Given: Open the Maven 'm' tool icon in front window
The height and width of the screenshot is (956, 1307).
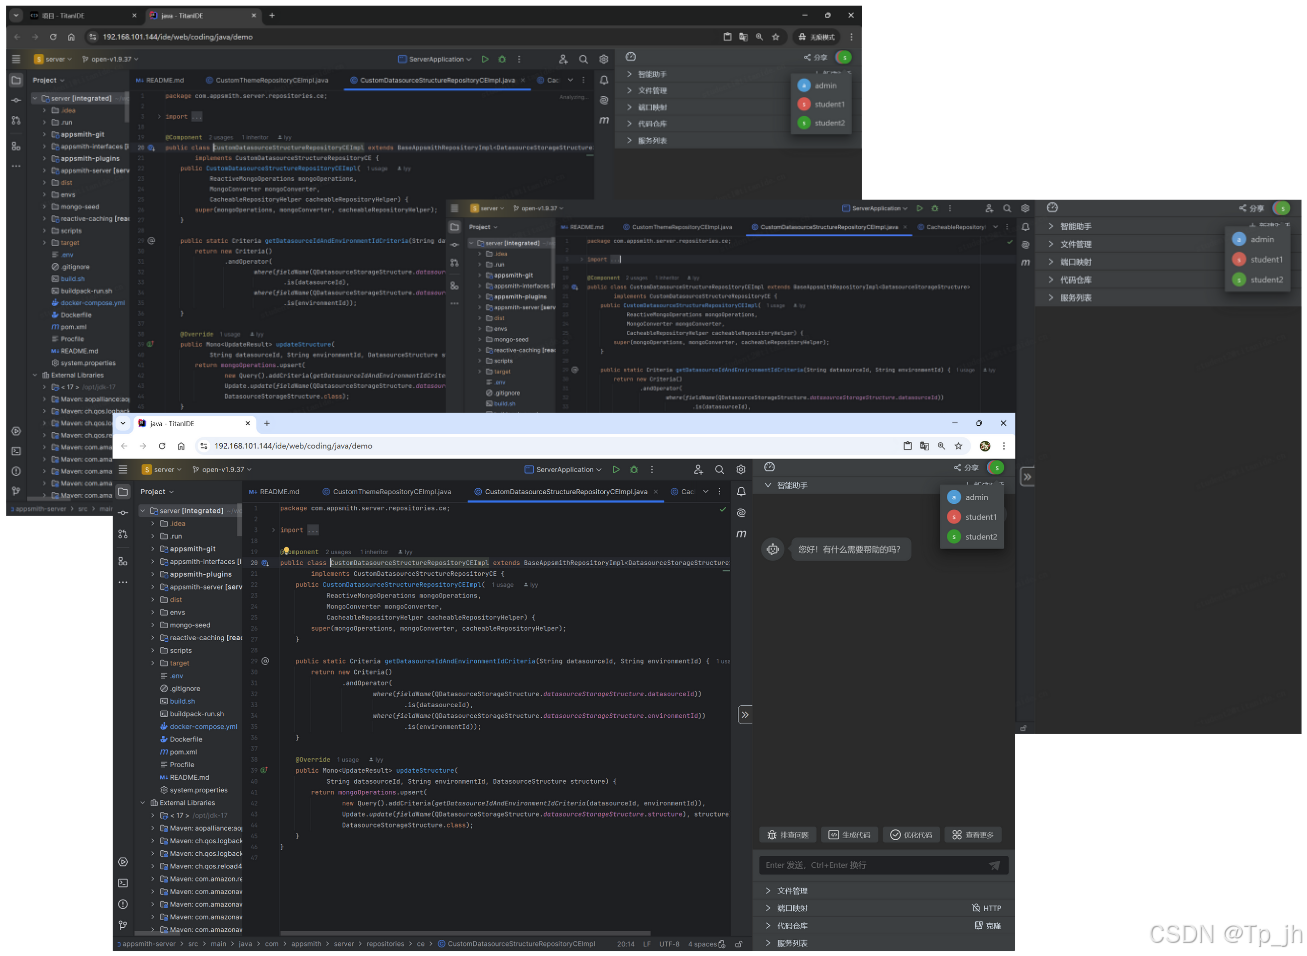Looking at the screenshot, I should (x=741, y=534).
